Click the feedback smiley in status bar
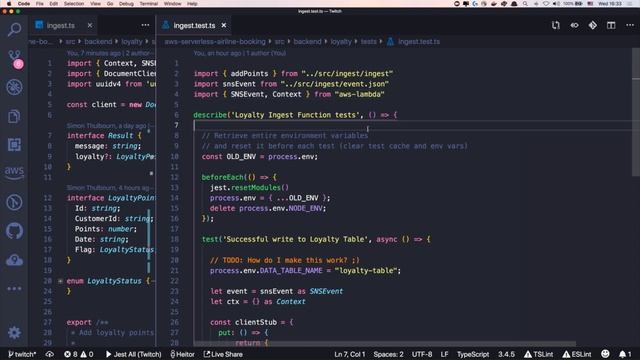This screenshot has width=640, height=360. coord(605,354)
